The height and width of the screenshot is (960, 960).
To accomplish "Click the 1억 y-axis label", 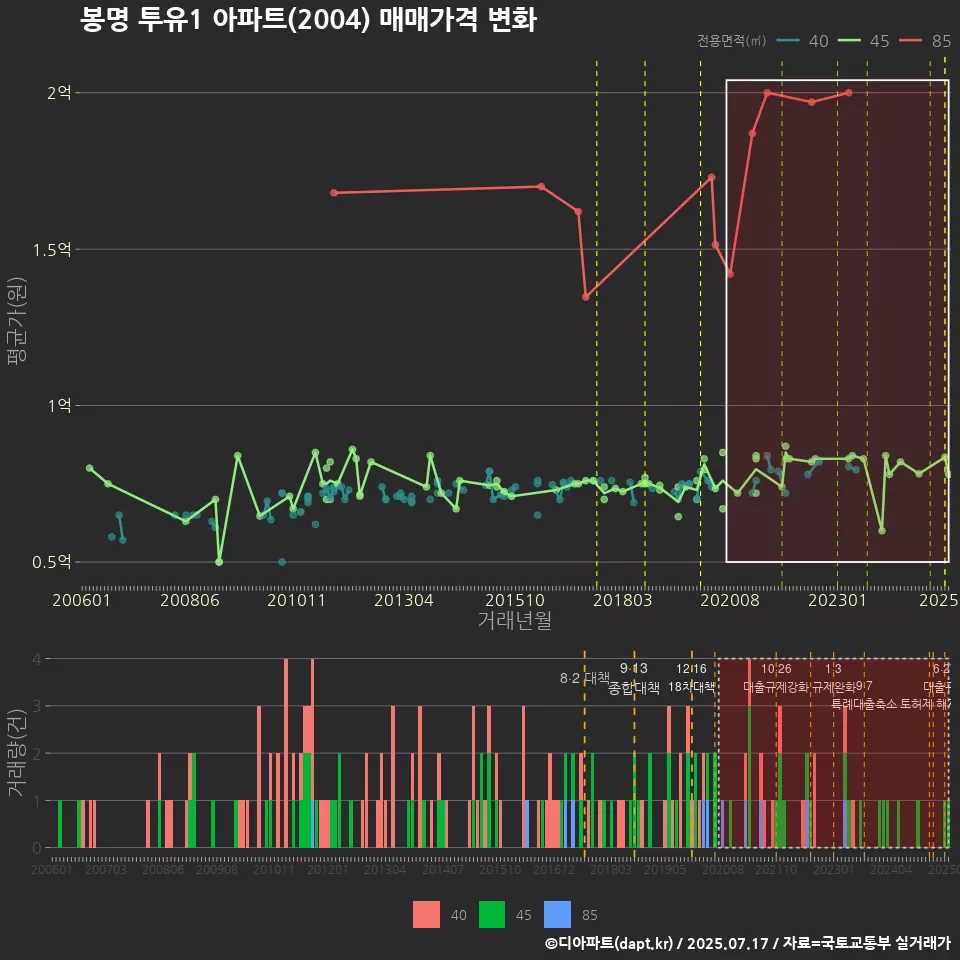I will pos(59,406).
